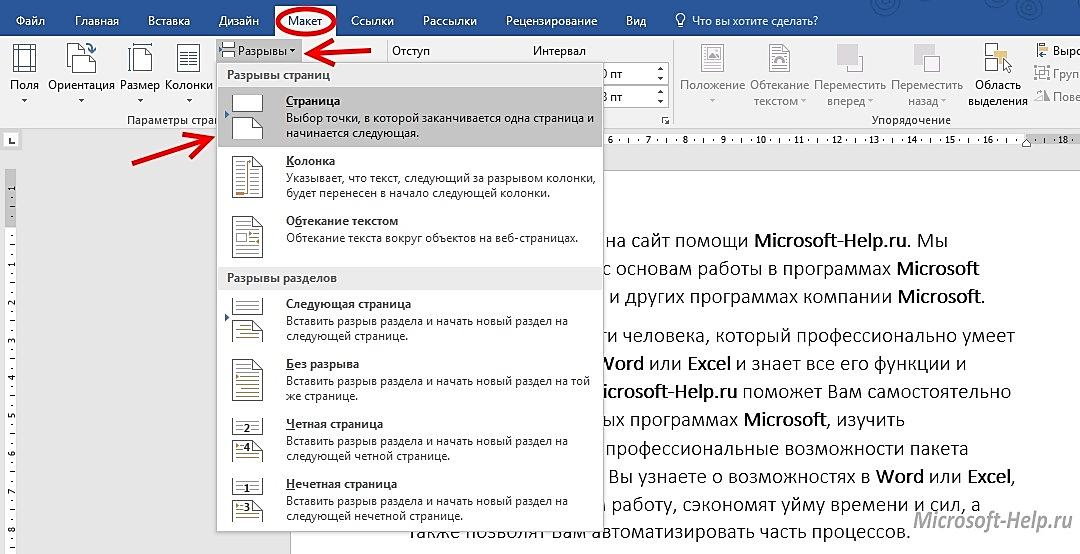Expand the Размер dropdown arrow
1080x554 pixels.
click(140, 101)
